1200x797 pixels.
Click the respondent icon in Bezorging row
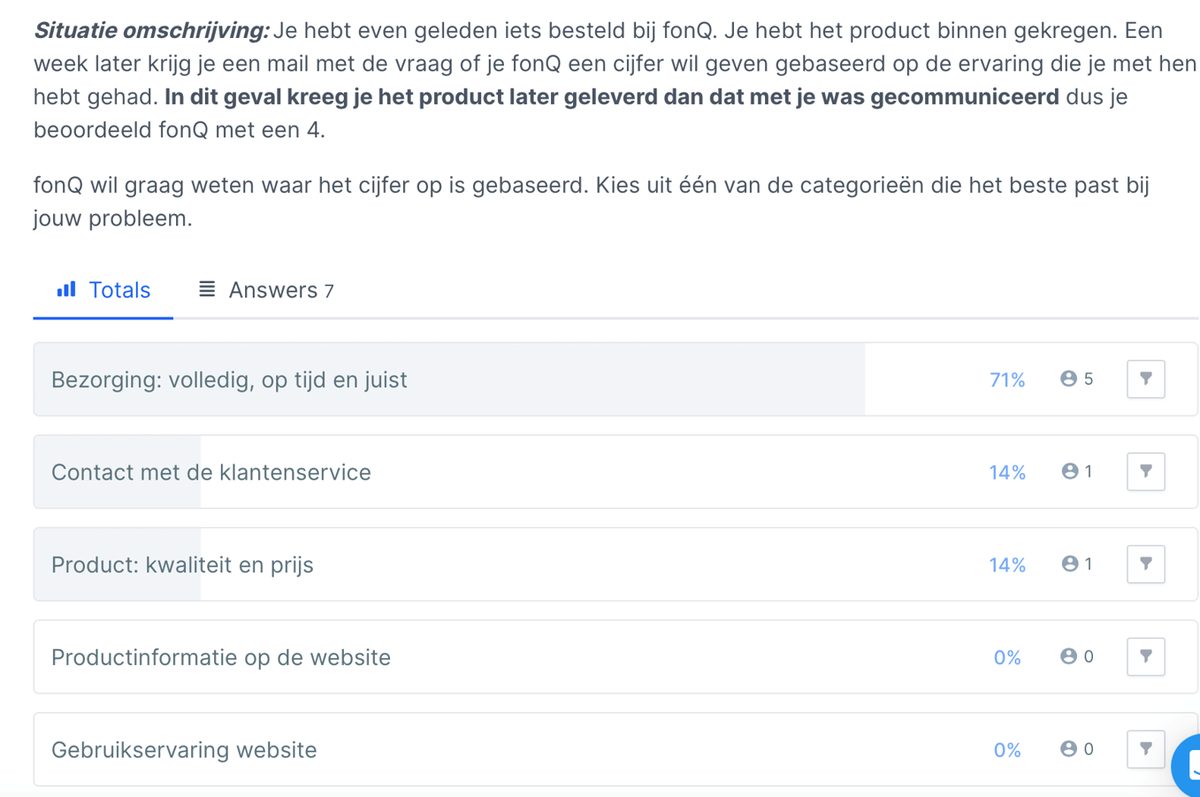(1068, 380)
